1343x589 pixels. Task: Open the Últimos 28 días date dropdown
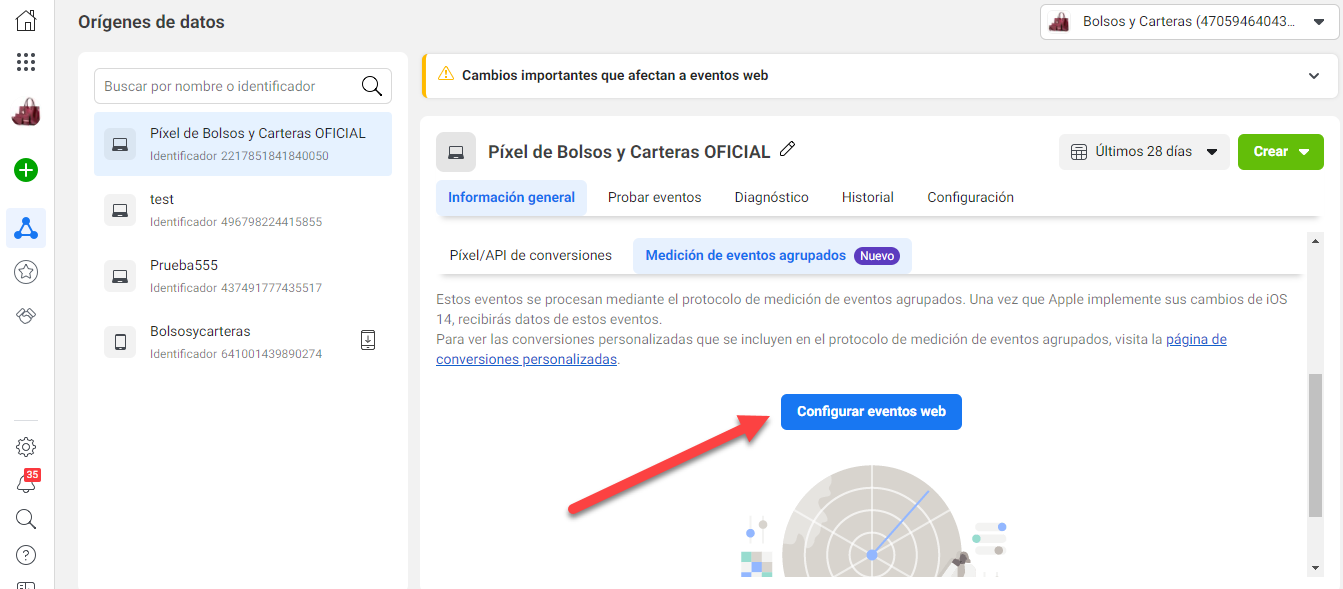pos(1144,152)
